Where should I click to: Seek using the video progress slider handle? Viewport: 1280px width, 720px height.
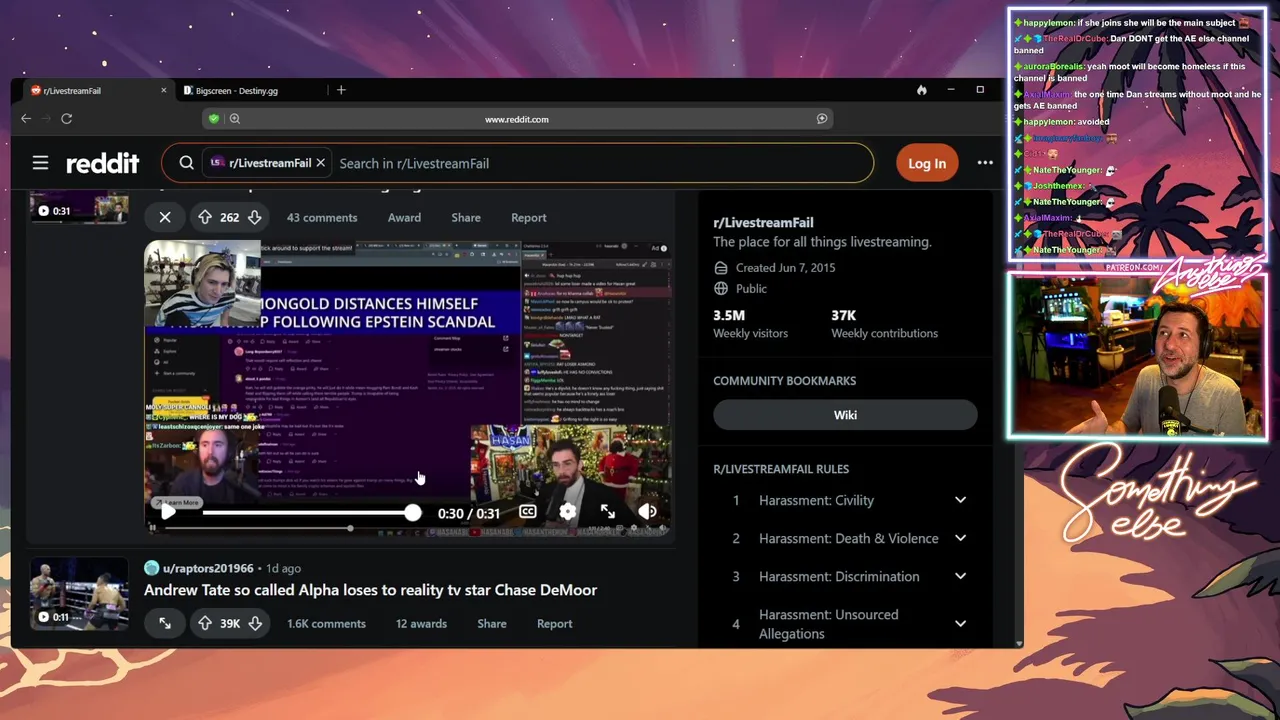coord(413,513)
